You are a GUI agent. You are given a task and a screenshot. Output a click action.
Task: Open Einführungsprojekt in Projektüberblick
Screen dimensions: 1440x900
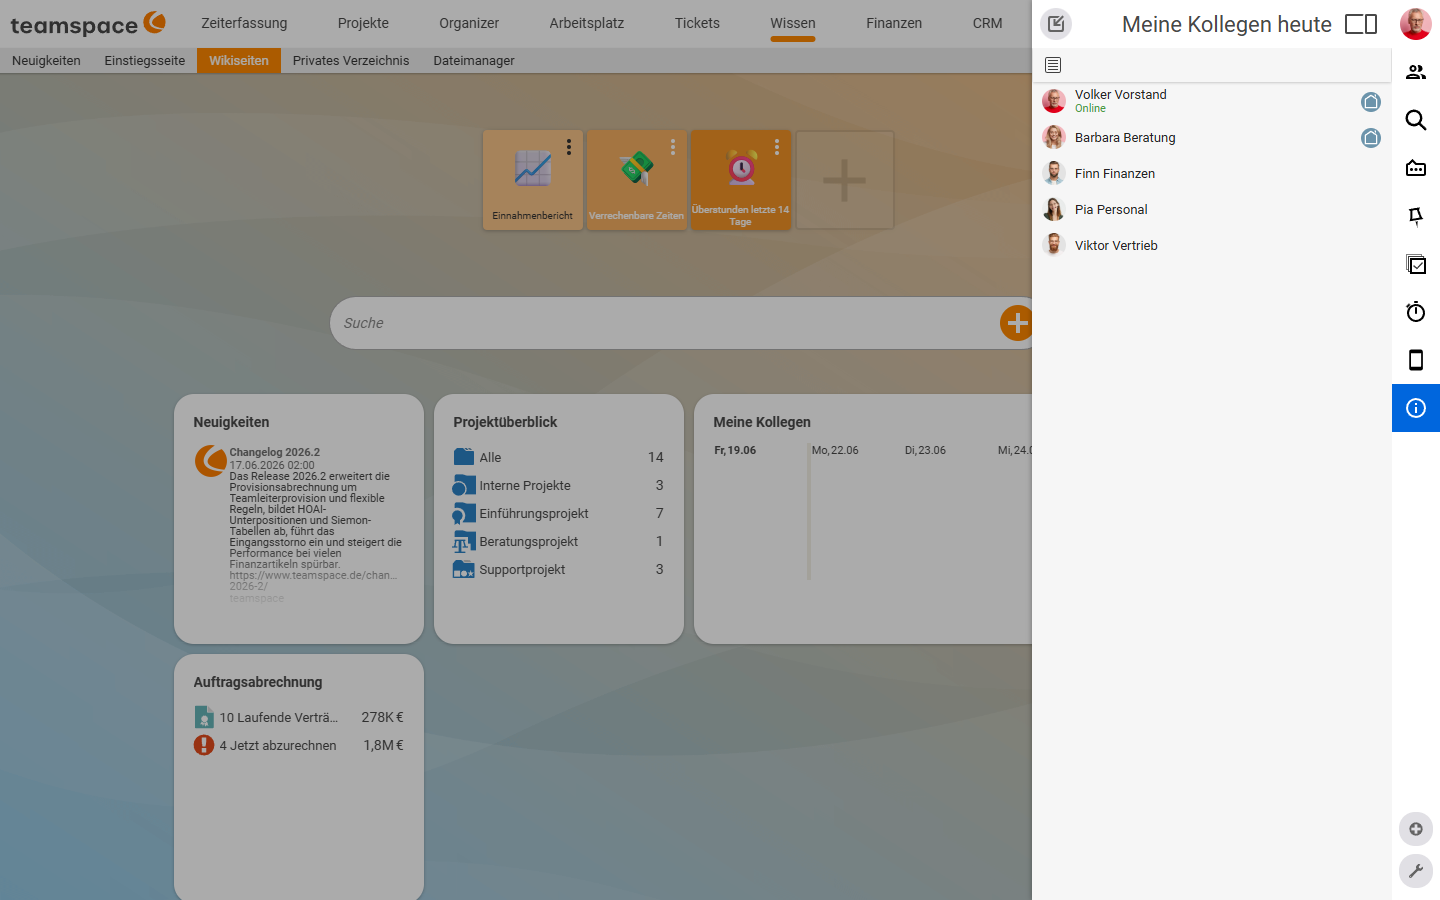pos(558,513)
